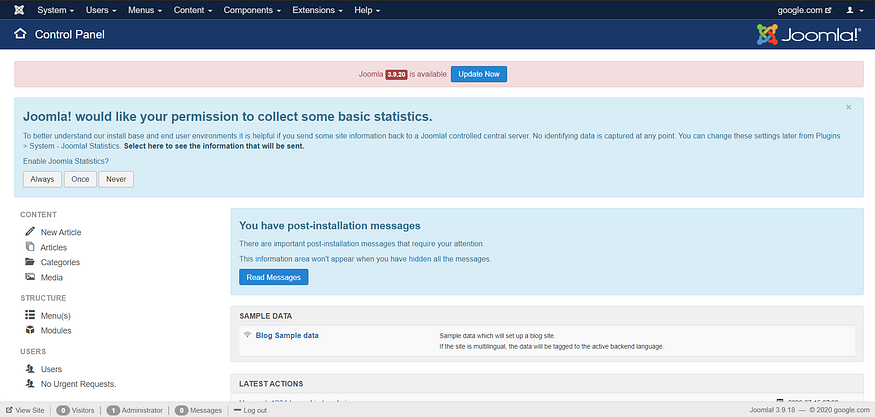
Task: Open the Categories link
Action: pyautogui.click(x=60, y=262)
